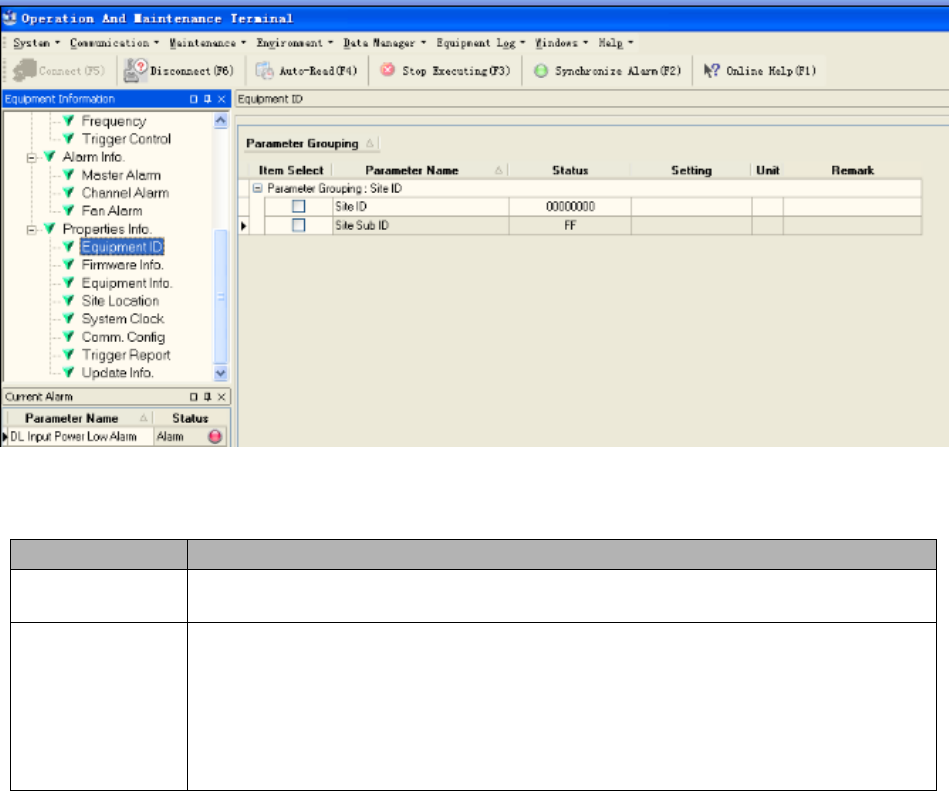Click the System Clock node's green icon
Image resolution: width=949 pixels, height=791 pixels.
coord(68,318)
